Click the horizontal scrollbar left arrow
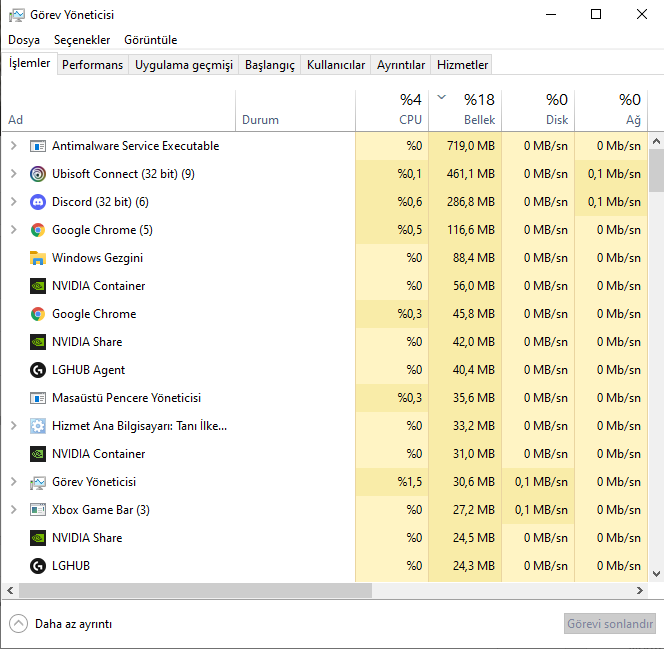This screenshot has width=664, height=649. 10,590
